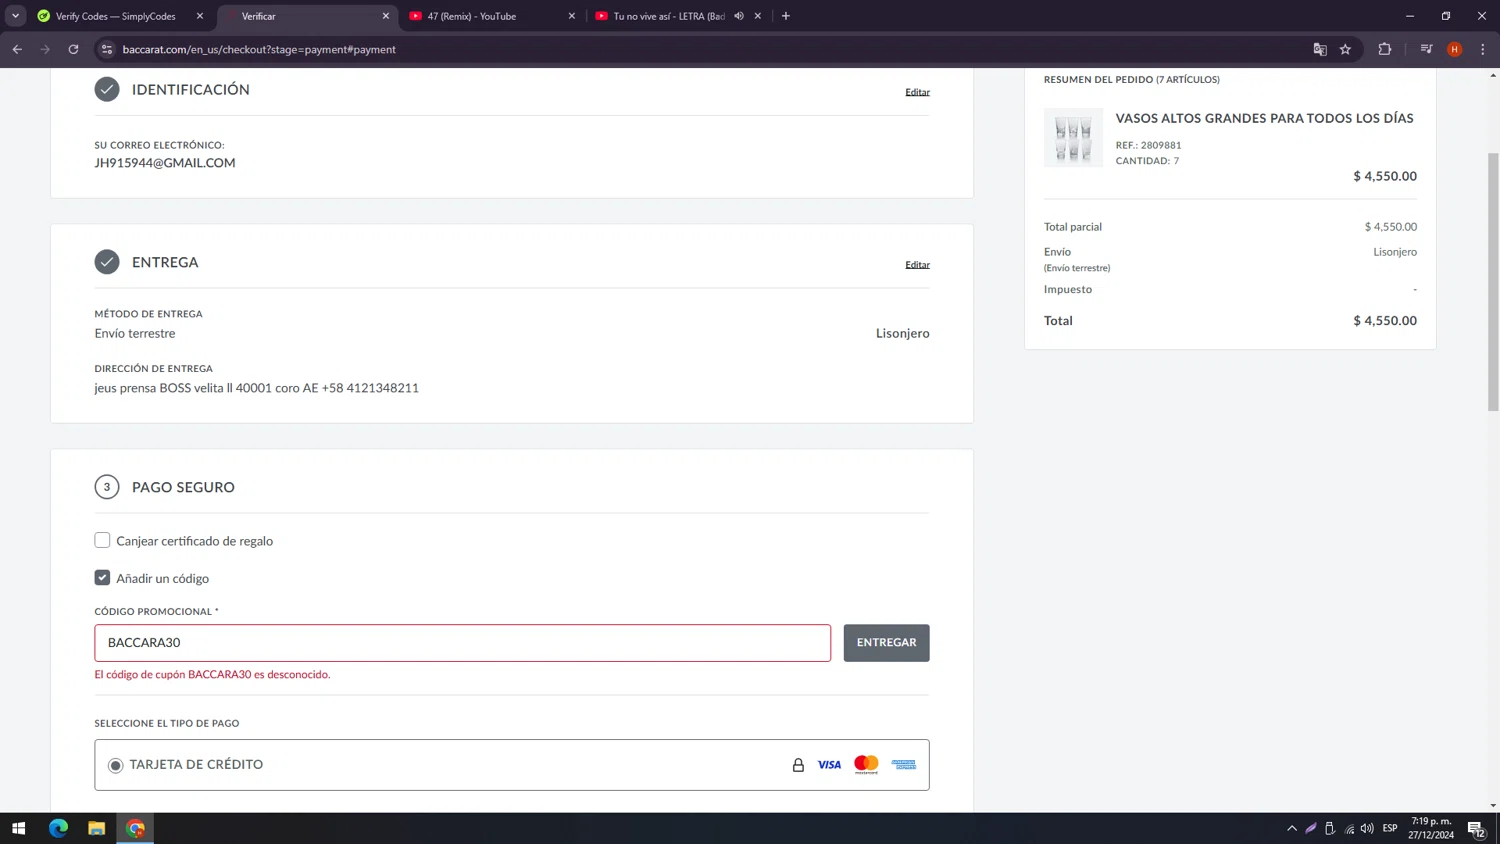Click the Visa card logo
1500x844 pixels.
pyautogui.click(x=829, y=765)
